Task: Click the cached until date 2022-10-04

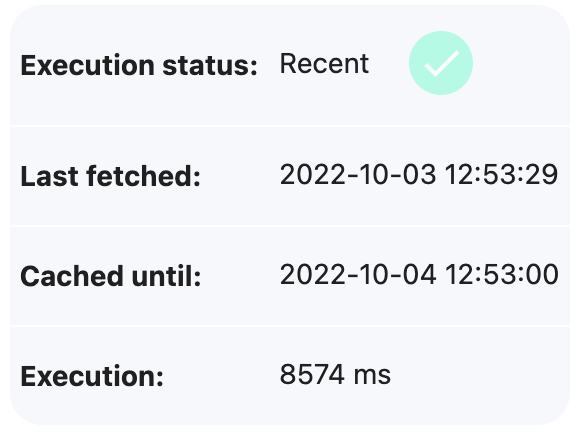Action: (x=358, y=274)
